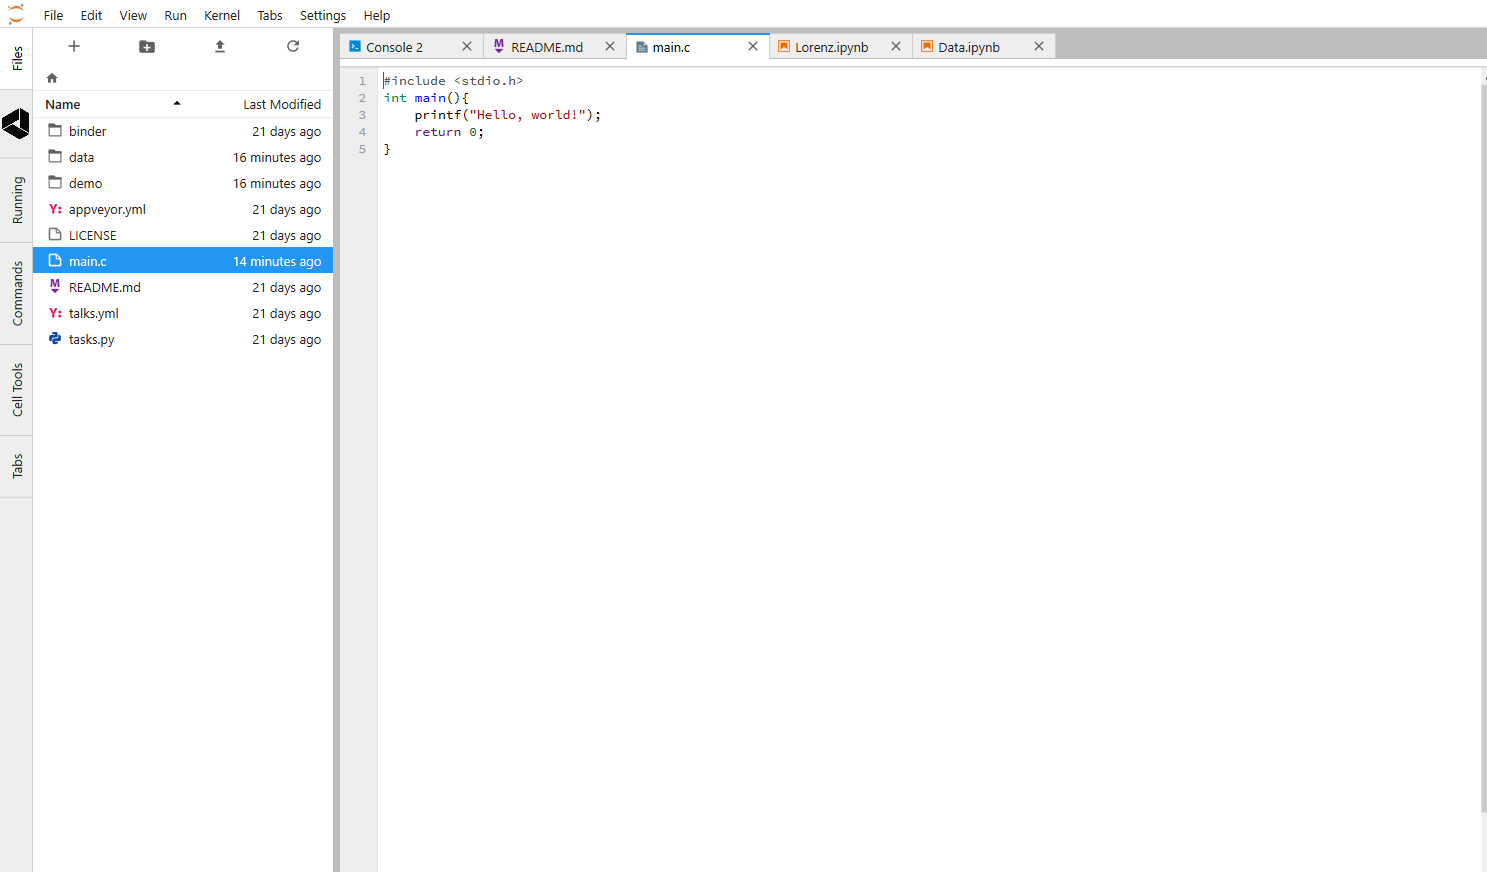Refresh the file list

tap(293, 46)
